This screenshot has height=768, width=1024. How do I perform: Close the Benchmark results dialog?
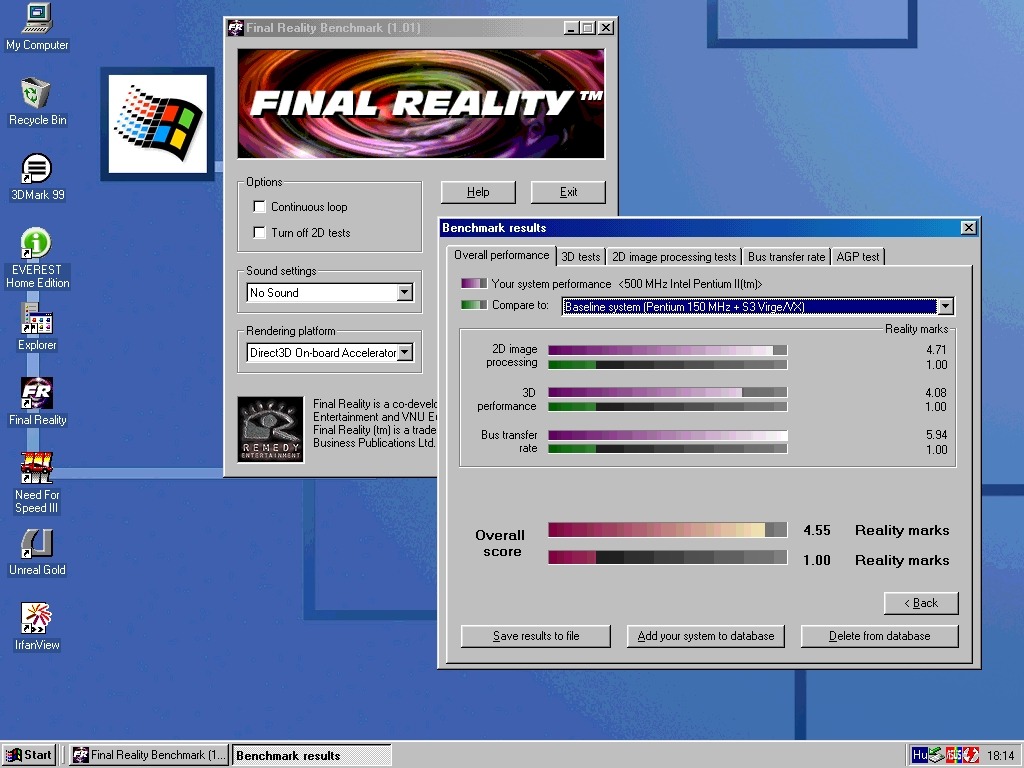(x=968, y=227)
